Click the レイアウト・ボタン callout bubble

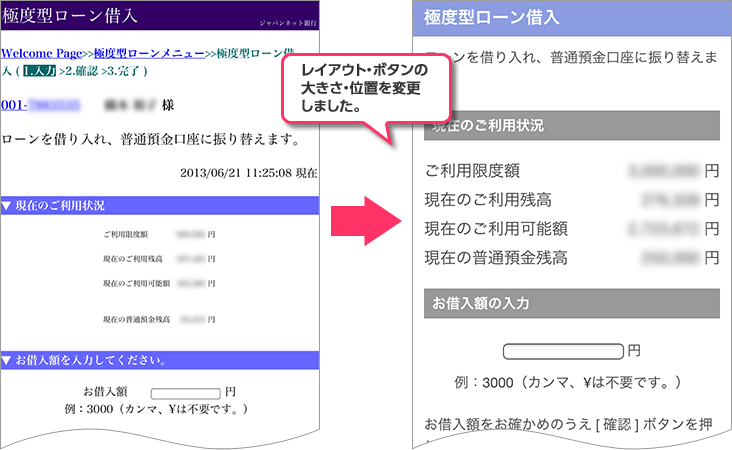(x=364, y=88)
